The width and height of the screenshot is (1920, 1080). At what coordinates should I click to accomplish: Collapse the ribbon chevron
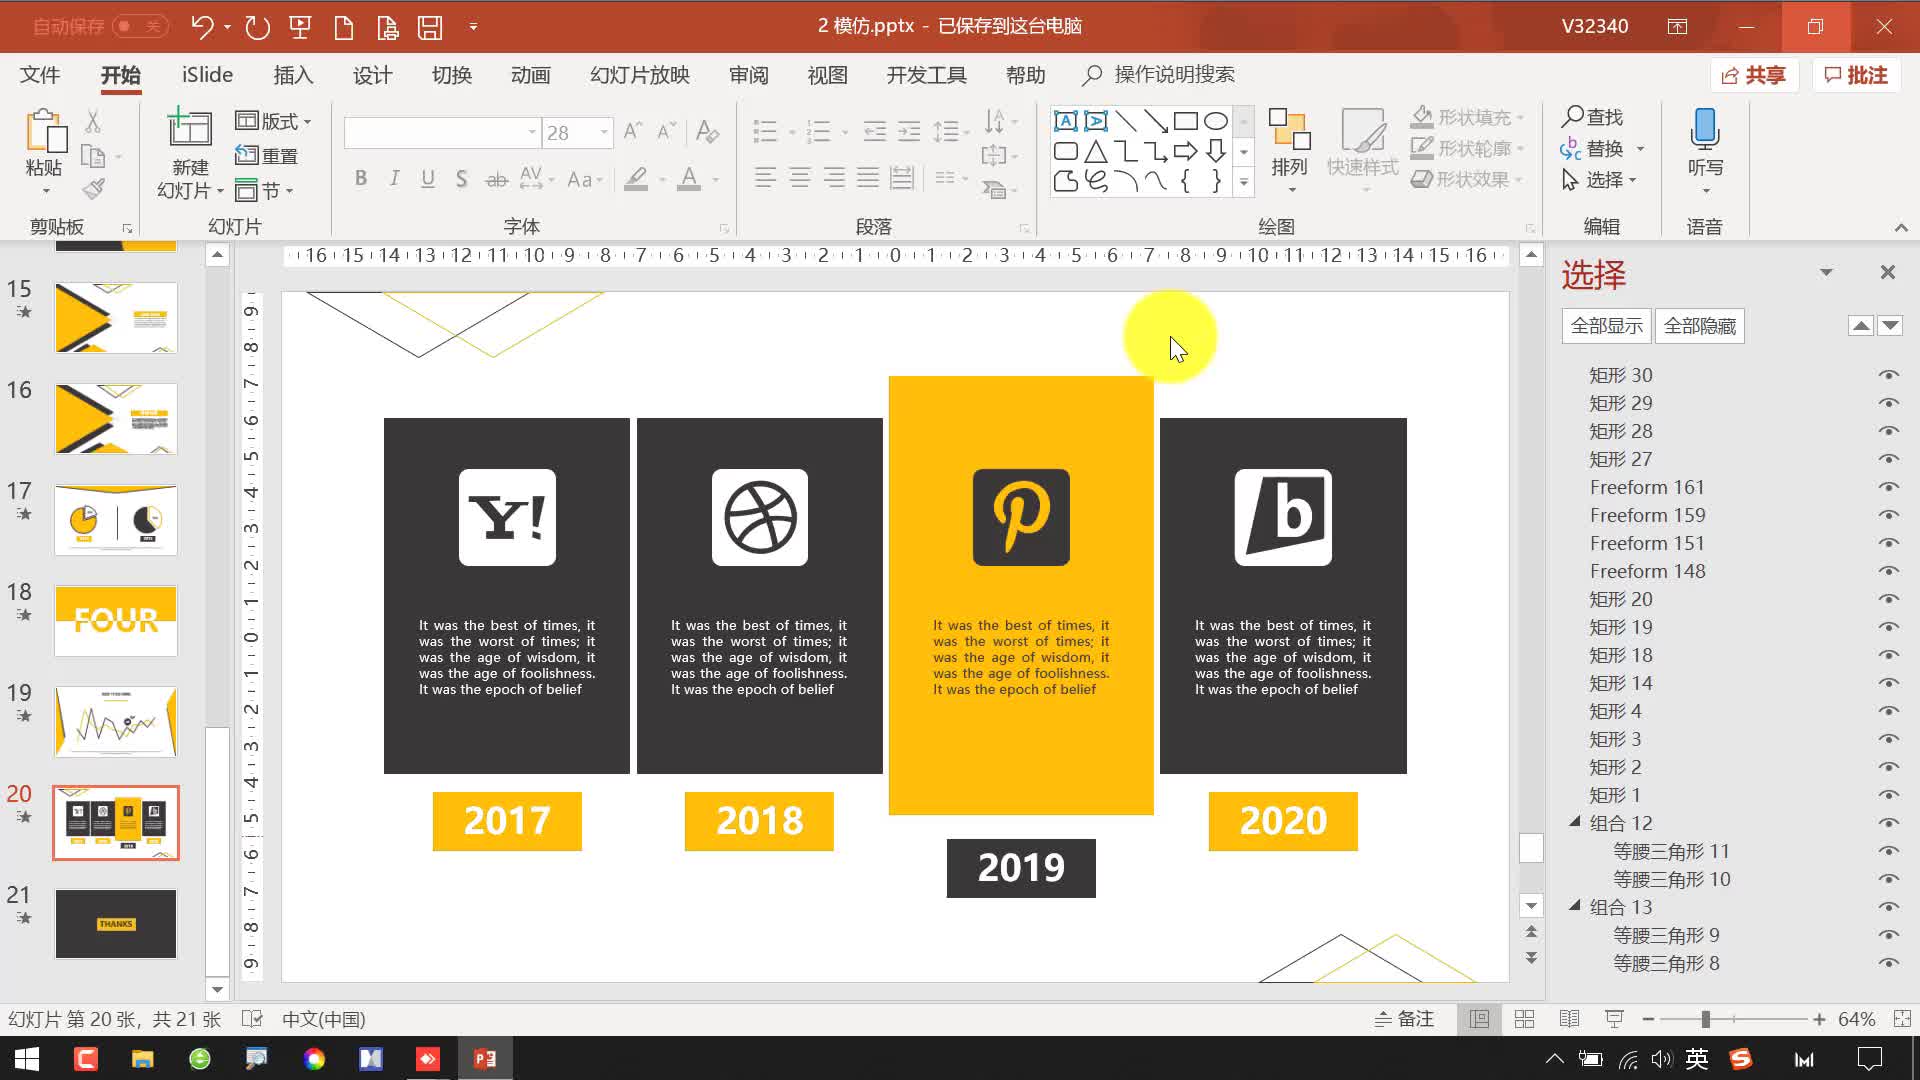(x=1900, y=228)
